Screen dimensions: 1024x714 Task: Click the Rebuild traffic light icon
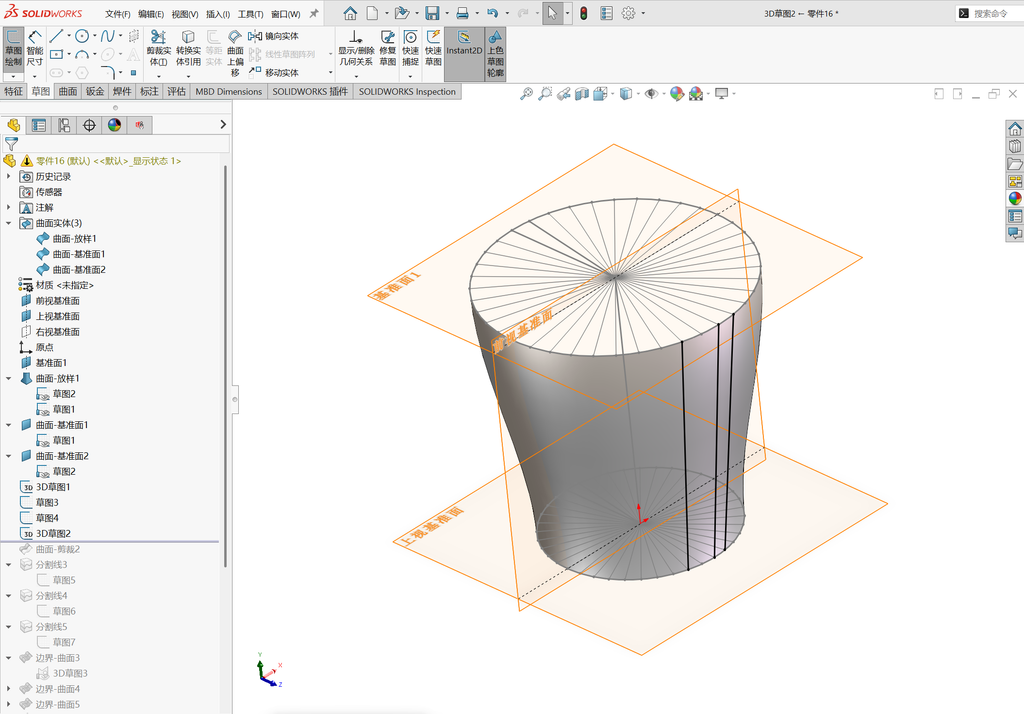tap(584, 13)
